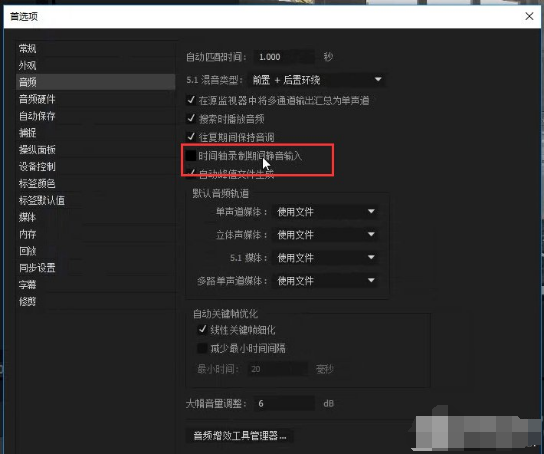Screen dimensions: 544x454
Task: Open 标签颜色 settings
Action: pyautogui.click(x=37, y=183)
